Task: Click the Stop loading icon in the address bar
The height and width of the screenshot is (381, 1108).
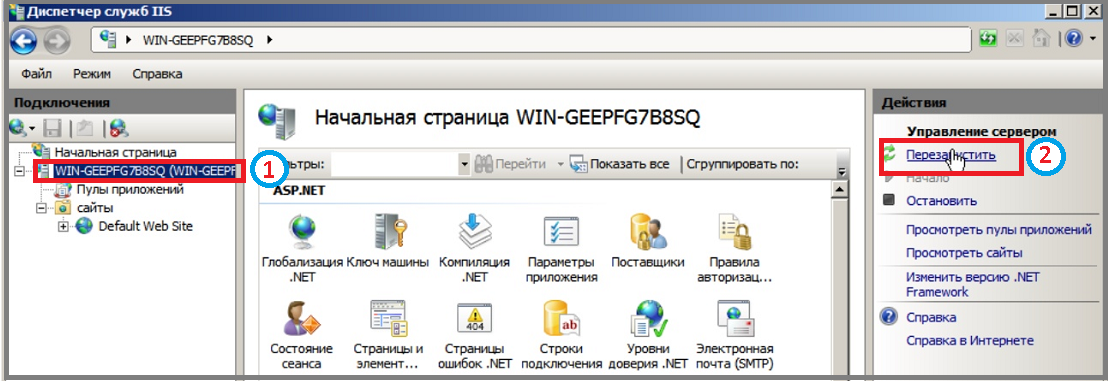Action: [1015, 40]
